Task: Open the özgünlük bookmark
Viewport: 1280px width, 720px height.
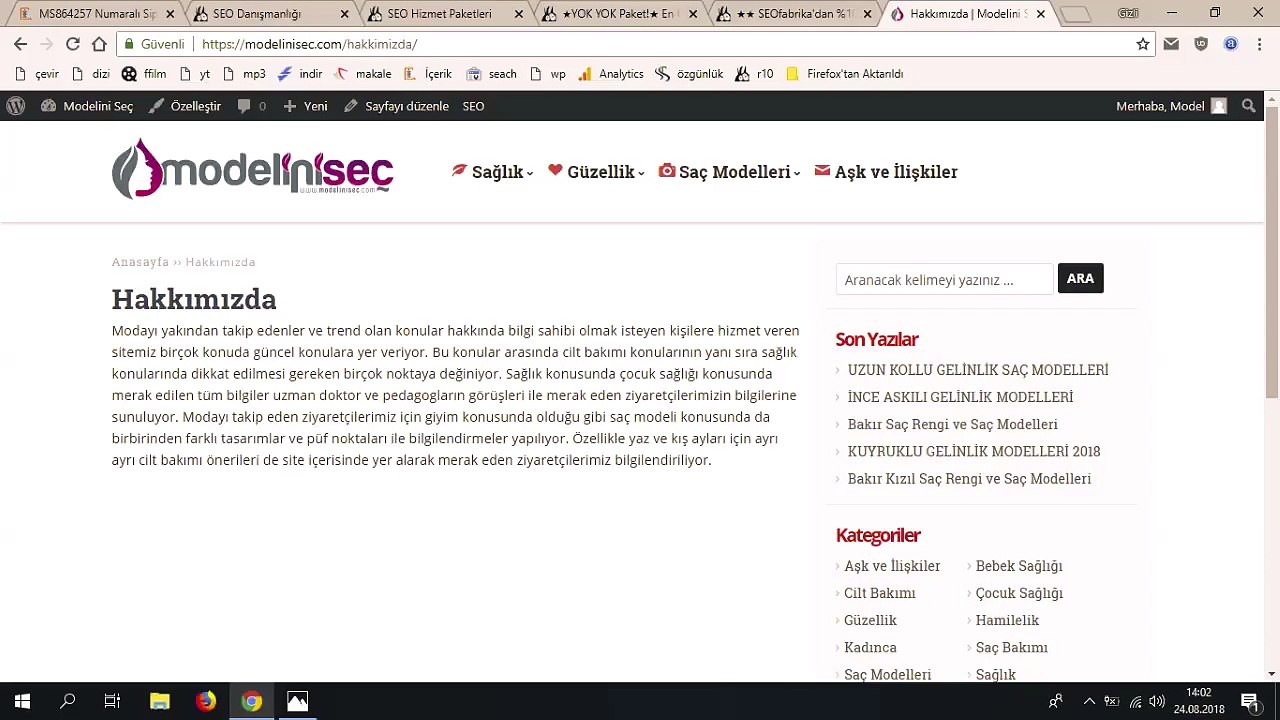Action: (x=689, y=74)
